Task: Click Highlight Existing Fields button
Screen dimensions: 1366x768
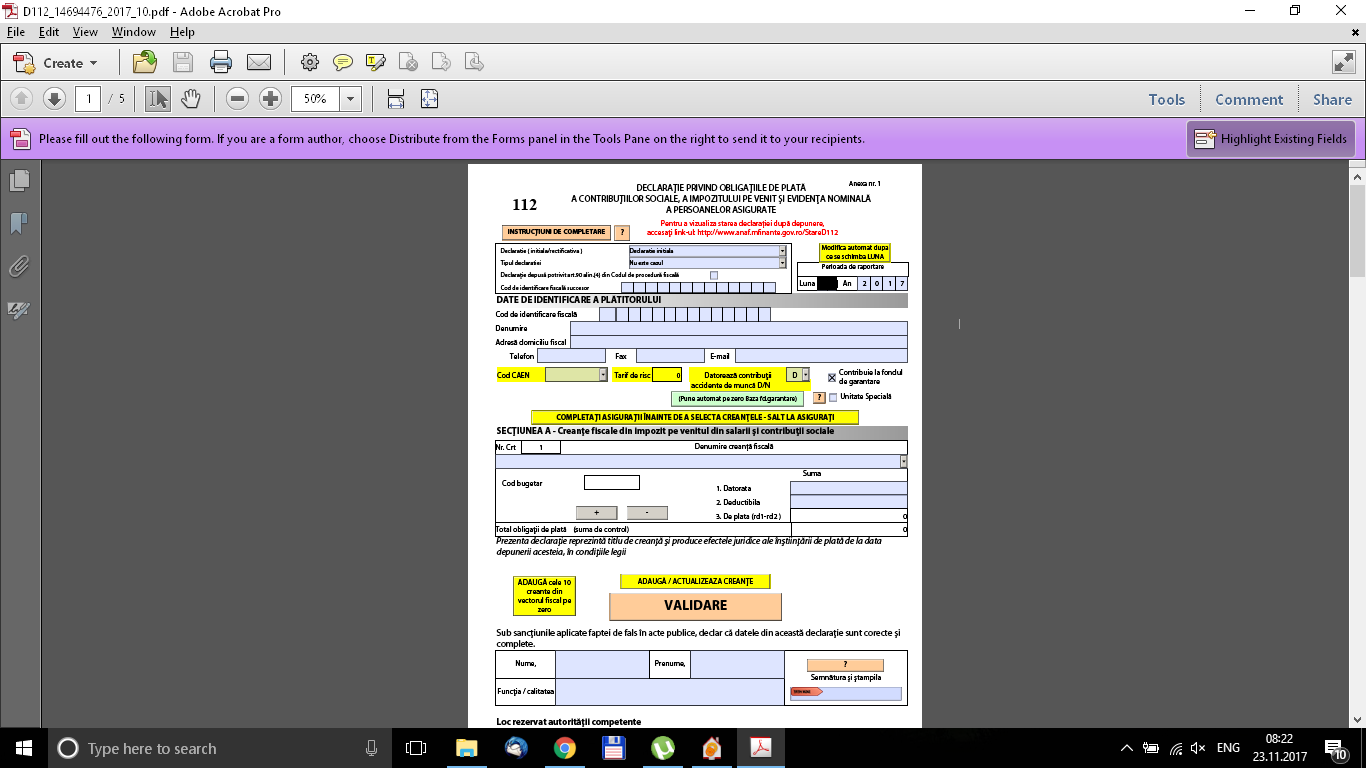Action: point(1271,139)
